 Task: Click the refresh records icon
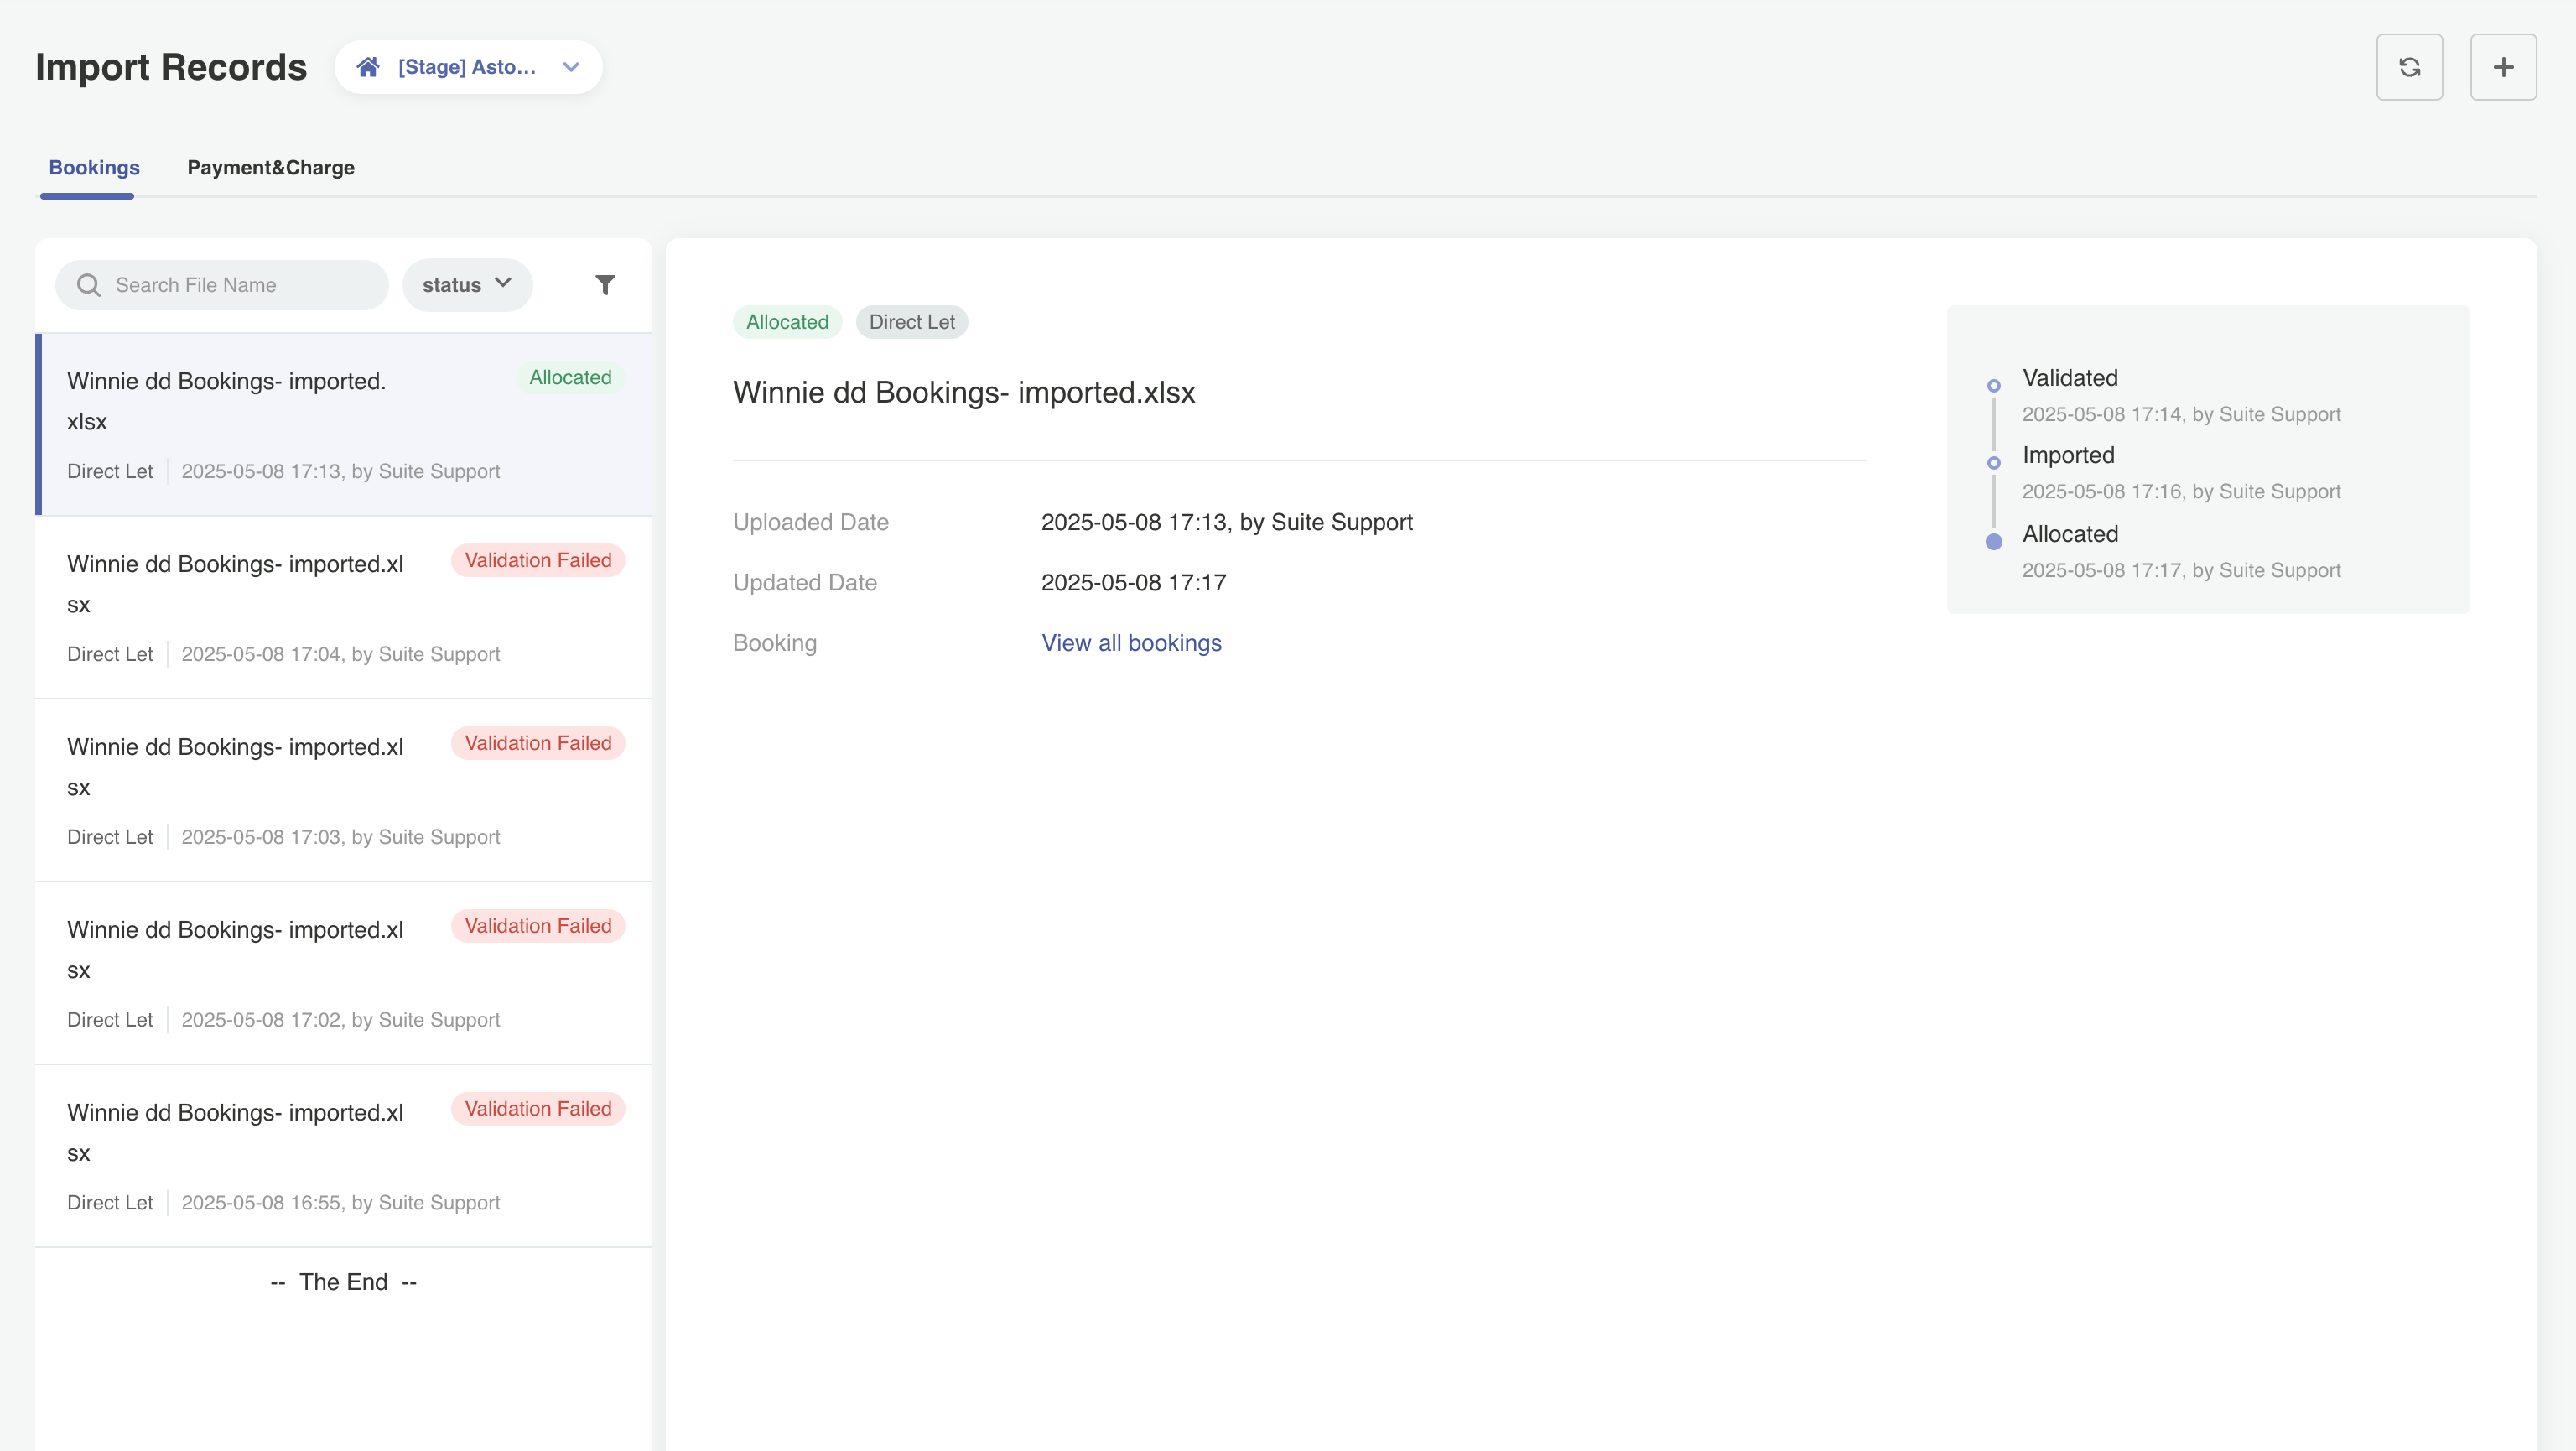click(2409, 67)
